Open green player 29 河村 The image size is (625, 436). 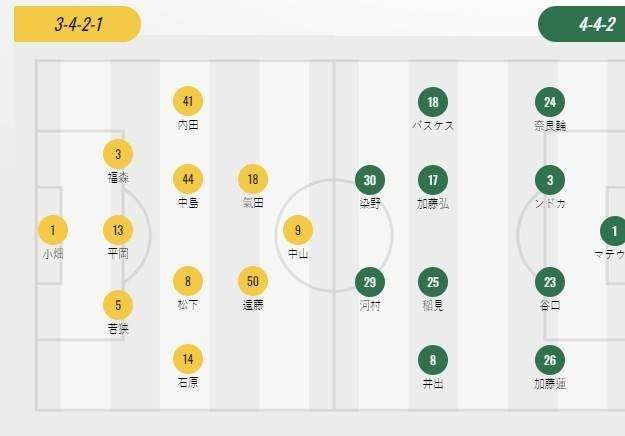point(370,282)
